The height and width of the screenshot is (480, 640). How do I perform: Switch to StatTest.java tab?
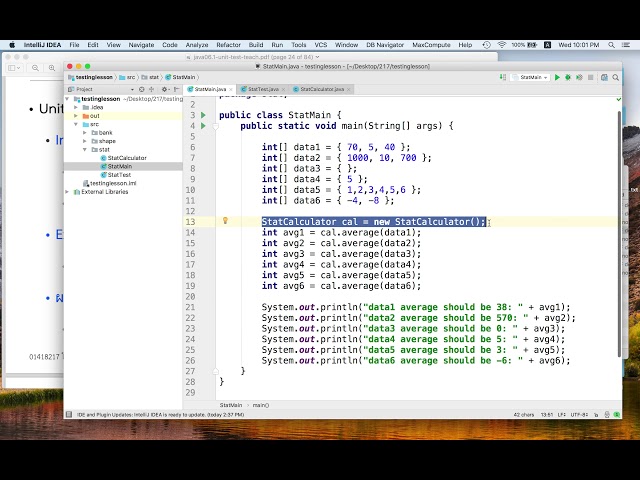(263, 89)
